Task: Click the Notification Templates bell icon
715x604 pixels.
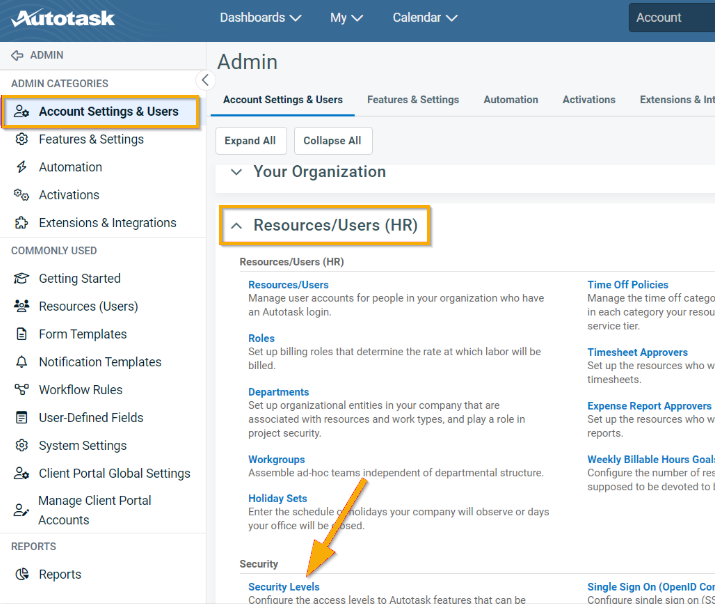Action: 21,362
